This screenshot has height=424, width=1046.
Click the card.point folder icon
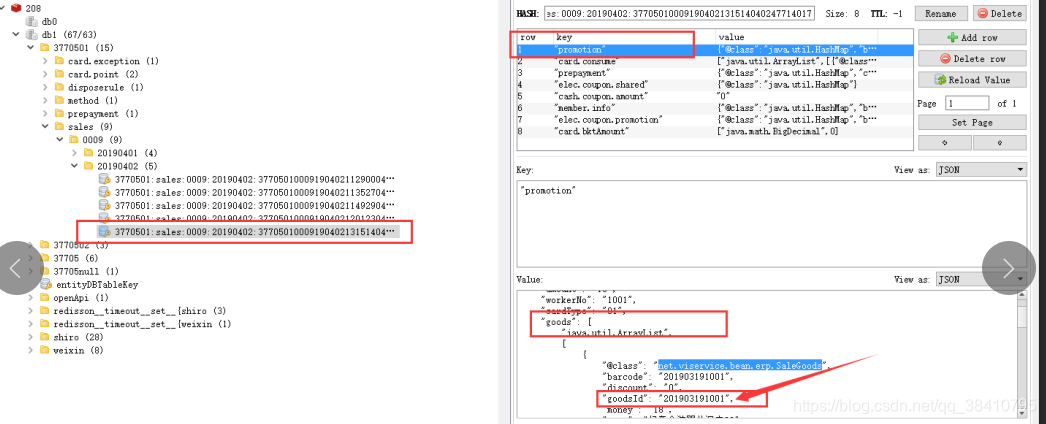[x=59, y=74]
